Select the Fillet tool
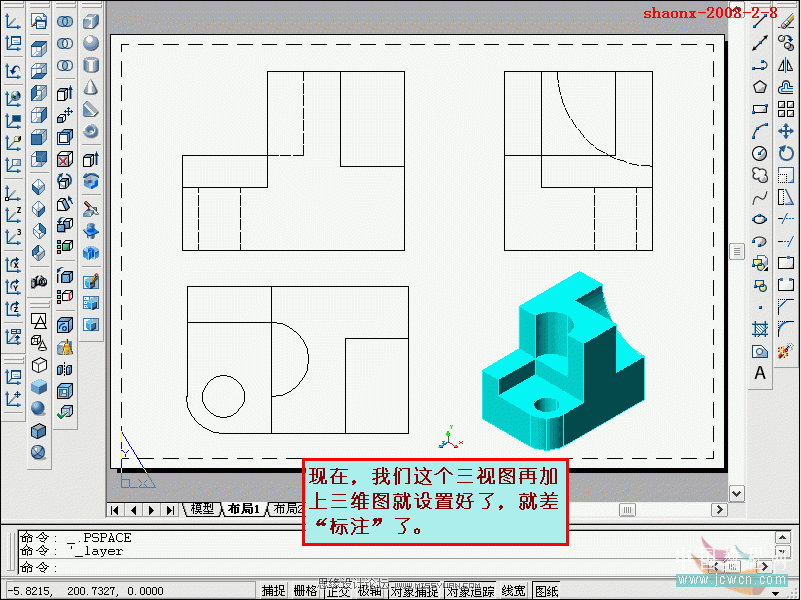The height and width of the screenshot is (600, 801). point(786,329)
